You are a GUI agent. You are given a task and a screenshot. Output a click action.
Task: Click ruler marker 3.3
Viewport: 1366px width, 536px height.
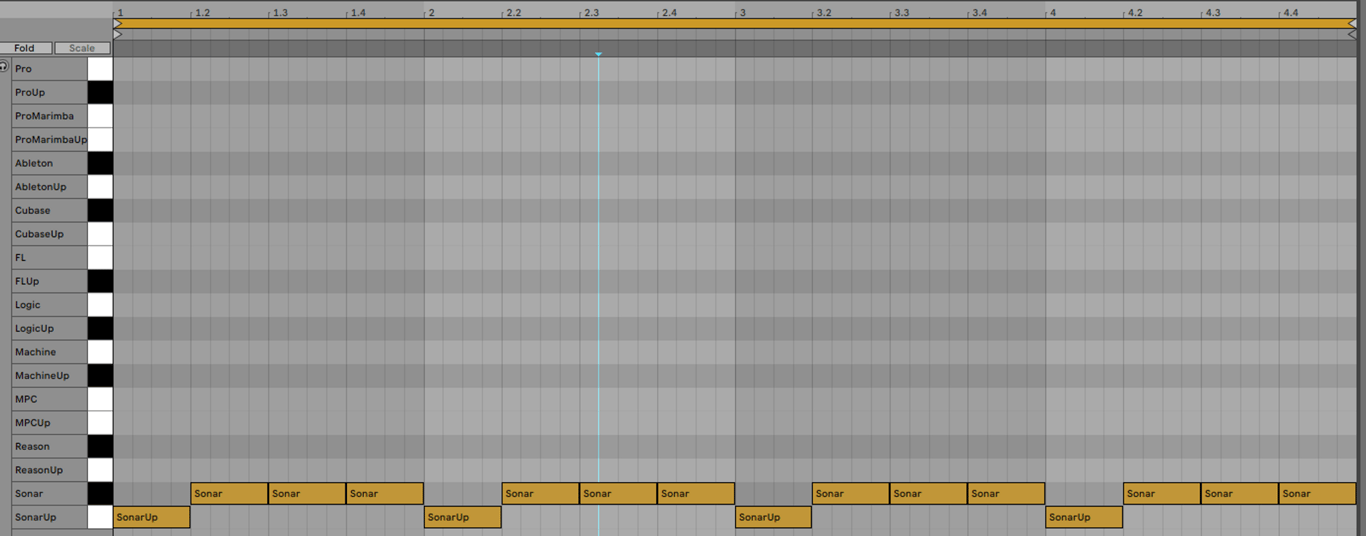point(902,13)
